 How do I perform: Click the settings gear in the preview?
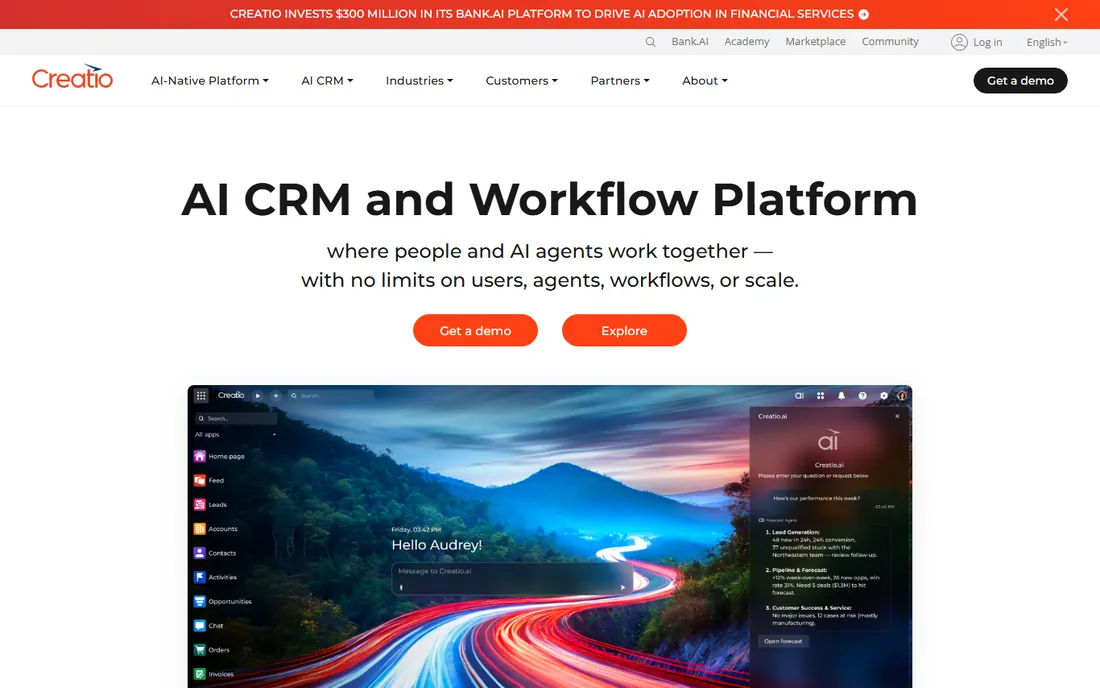(883, 396)
